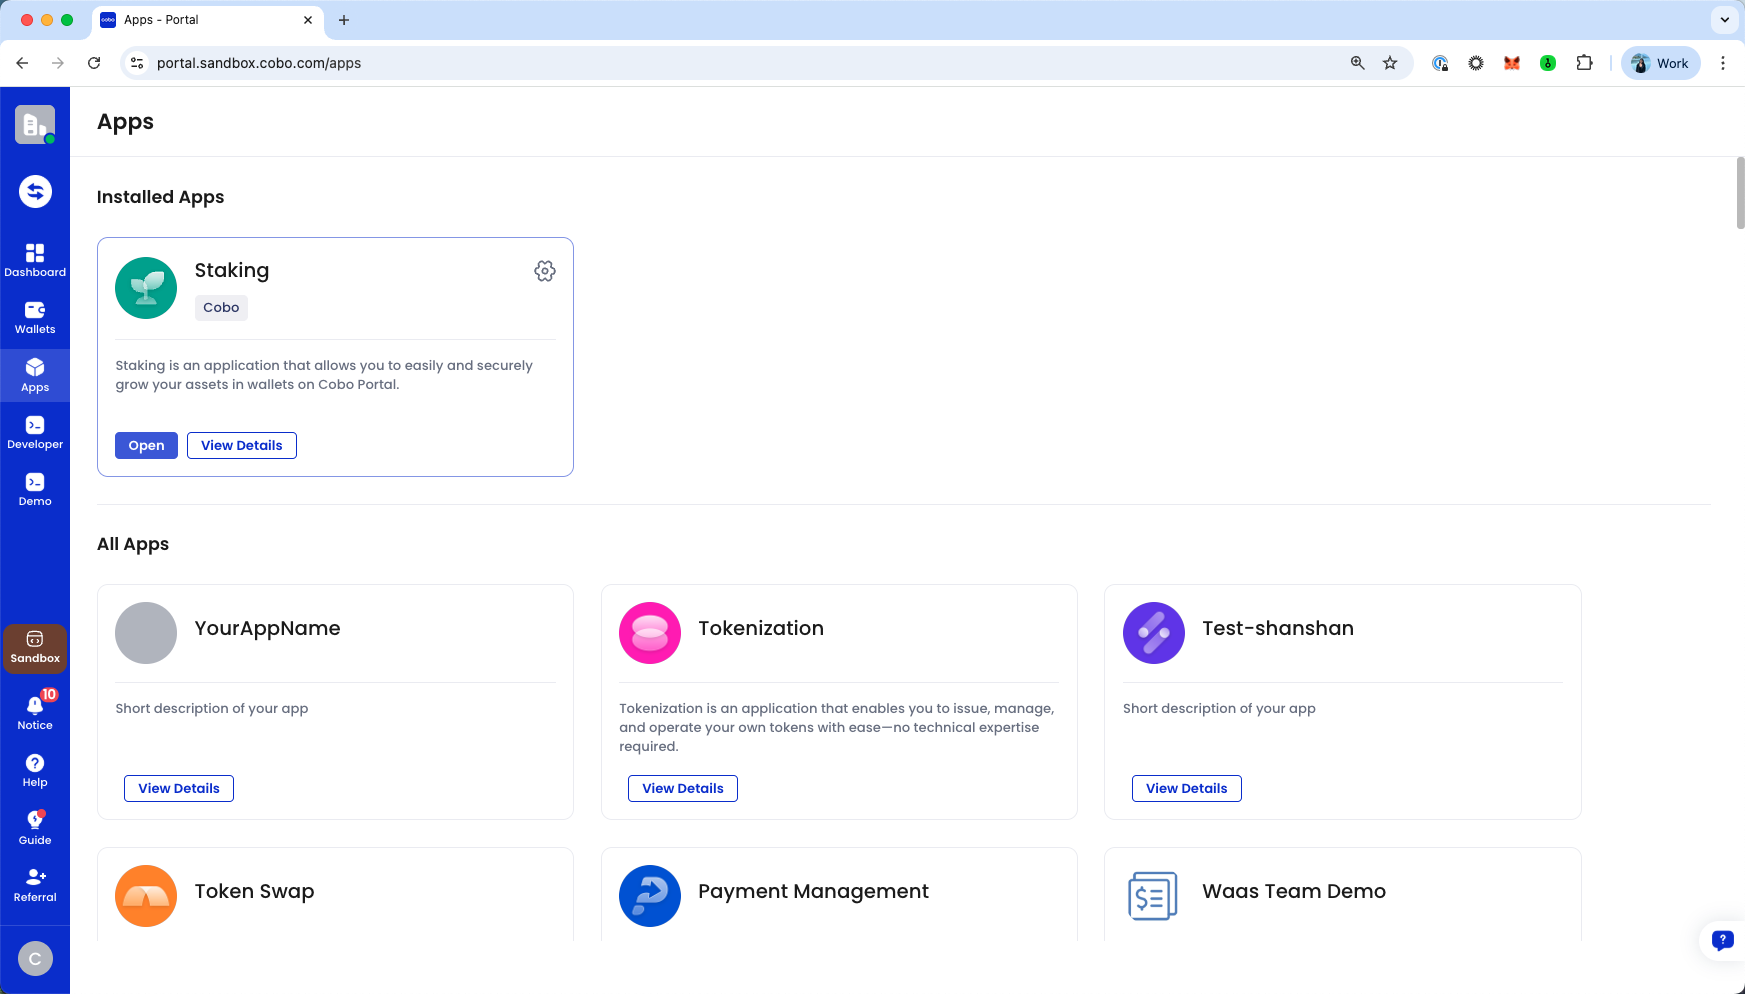View Details for the Tokenization app
The width and height of the screenshot is (1745, 994).
click(x=682, y=788)
